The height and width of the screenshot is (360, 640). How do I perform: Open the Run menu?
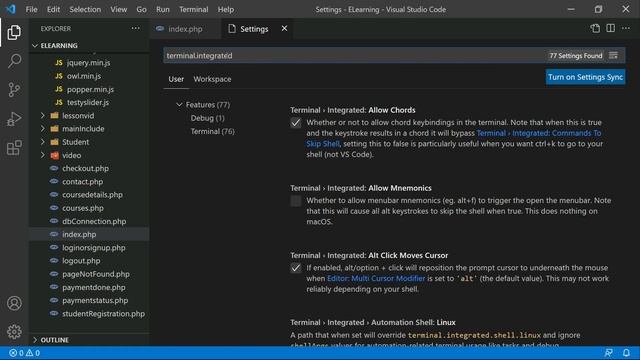point(162,9)
